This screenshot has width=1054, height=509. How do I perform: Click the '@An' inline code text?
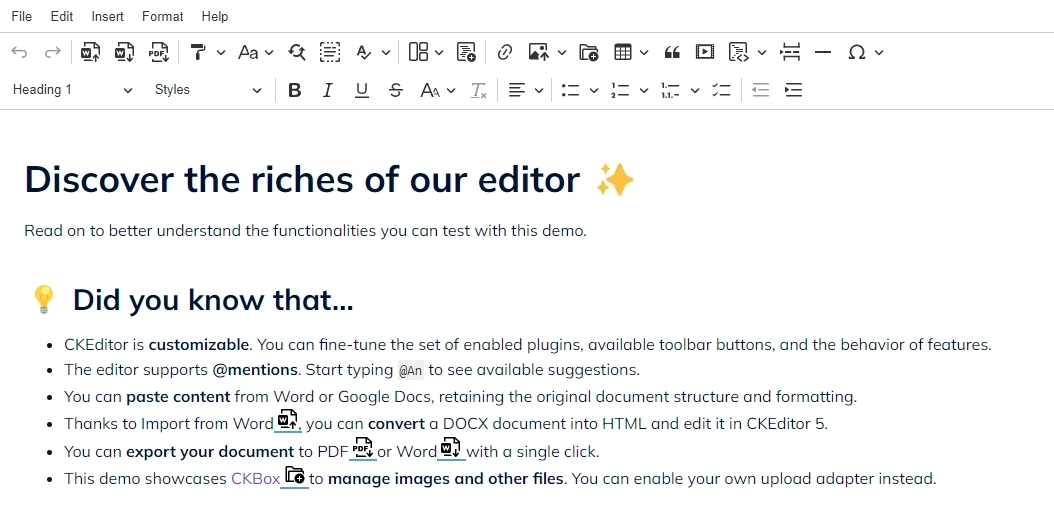411,370
